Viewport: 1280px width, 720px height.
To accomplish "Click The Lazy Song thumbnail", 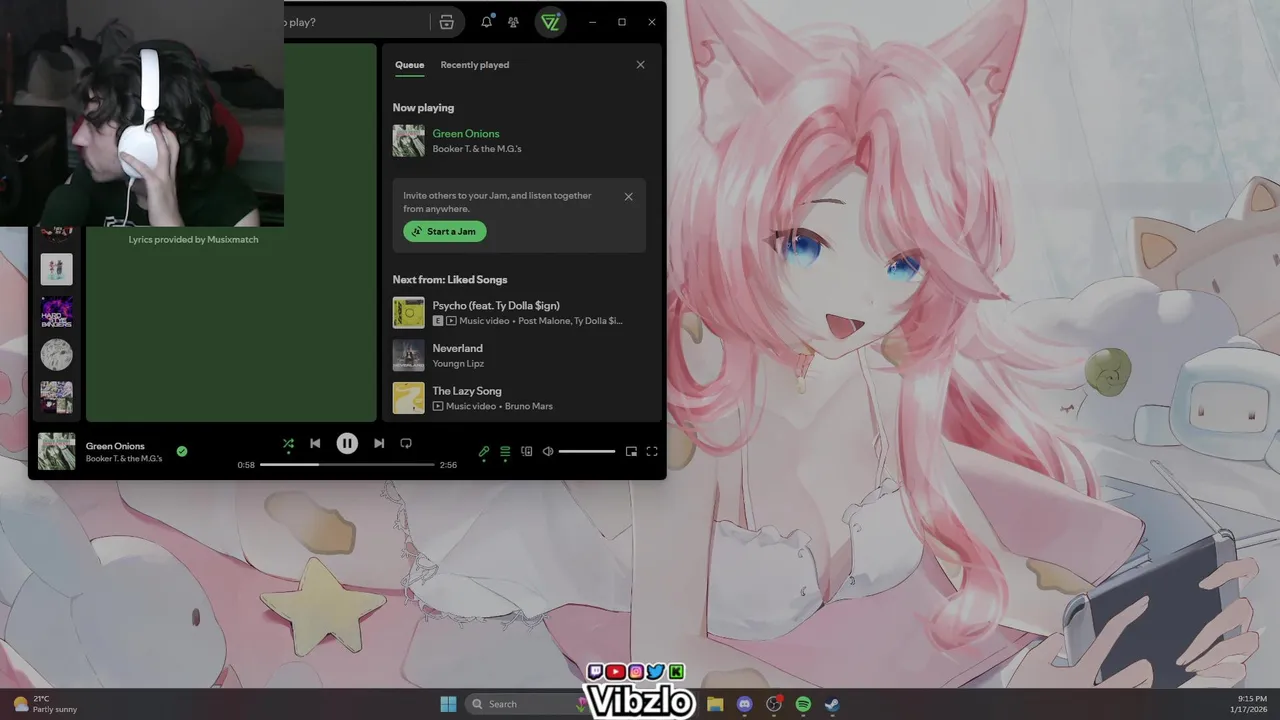I will pos(408,398).
